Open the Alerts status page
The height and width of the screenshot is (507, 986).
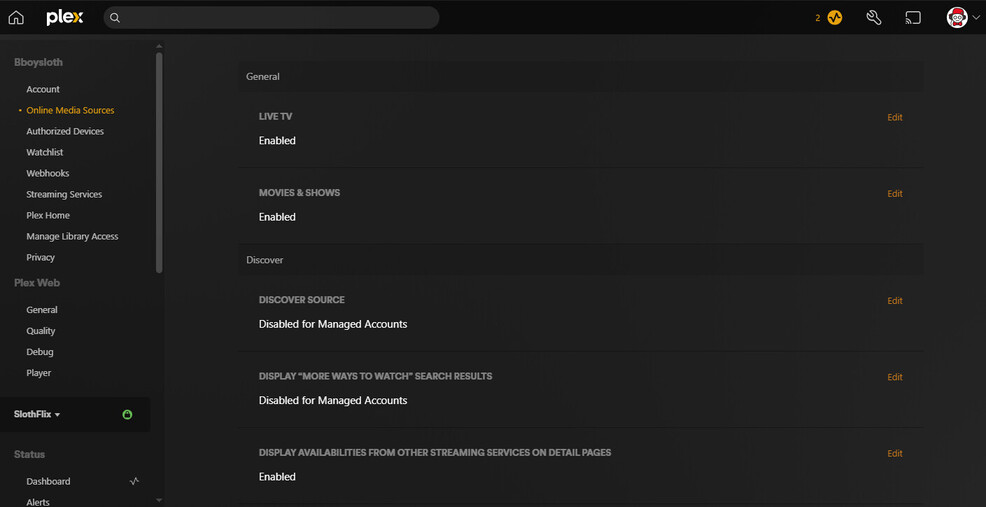click(x=38, y=502)
